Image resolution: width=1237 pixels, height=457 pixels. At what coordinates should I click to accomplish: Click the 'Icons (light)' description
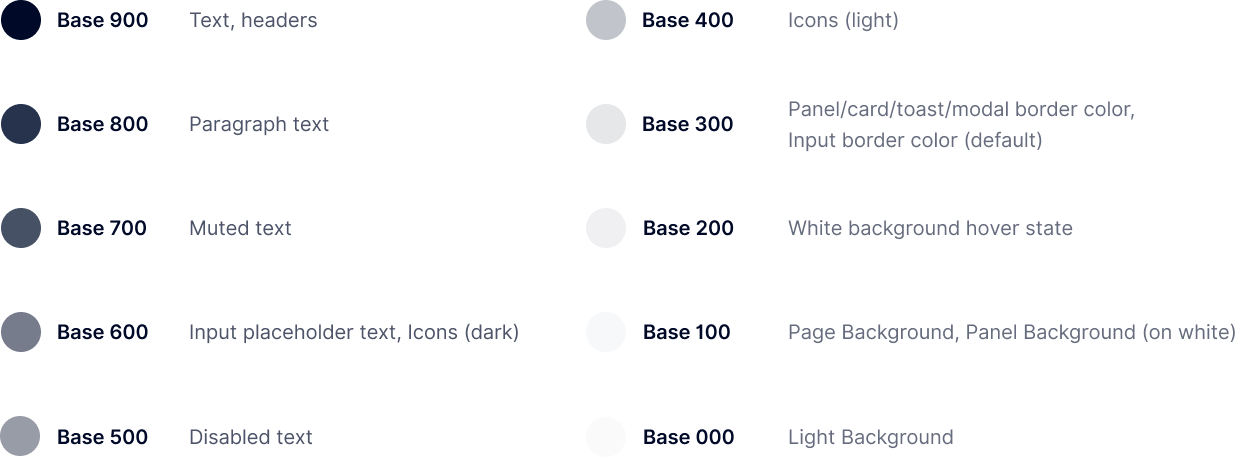843,20
